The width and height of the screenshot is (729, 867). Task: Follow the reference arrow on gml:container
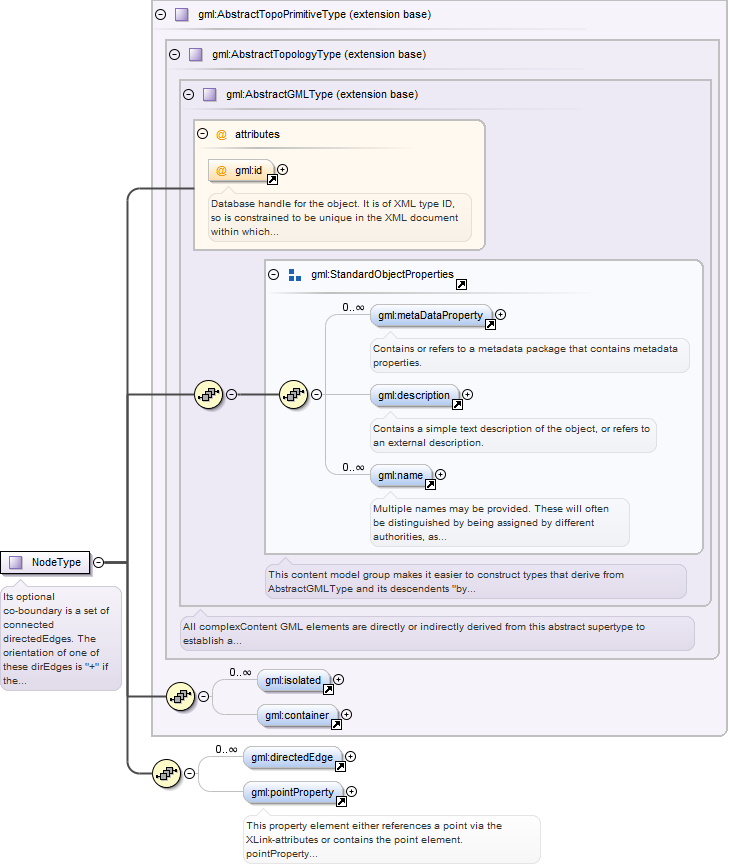tap(336, 724)
